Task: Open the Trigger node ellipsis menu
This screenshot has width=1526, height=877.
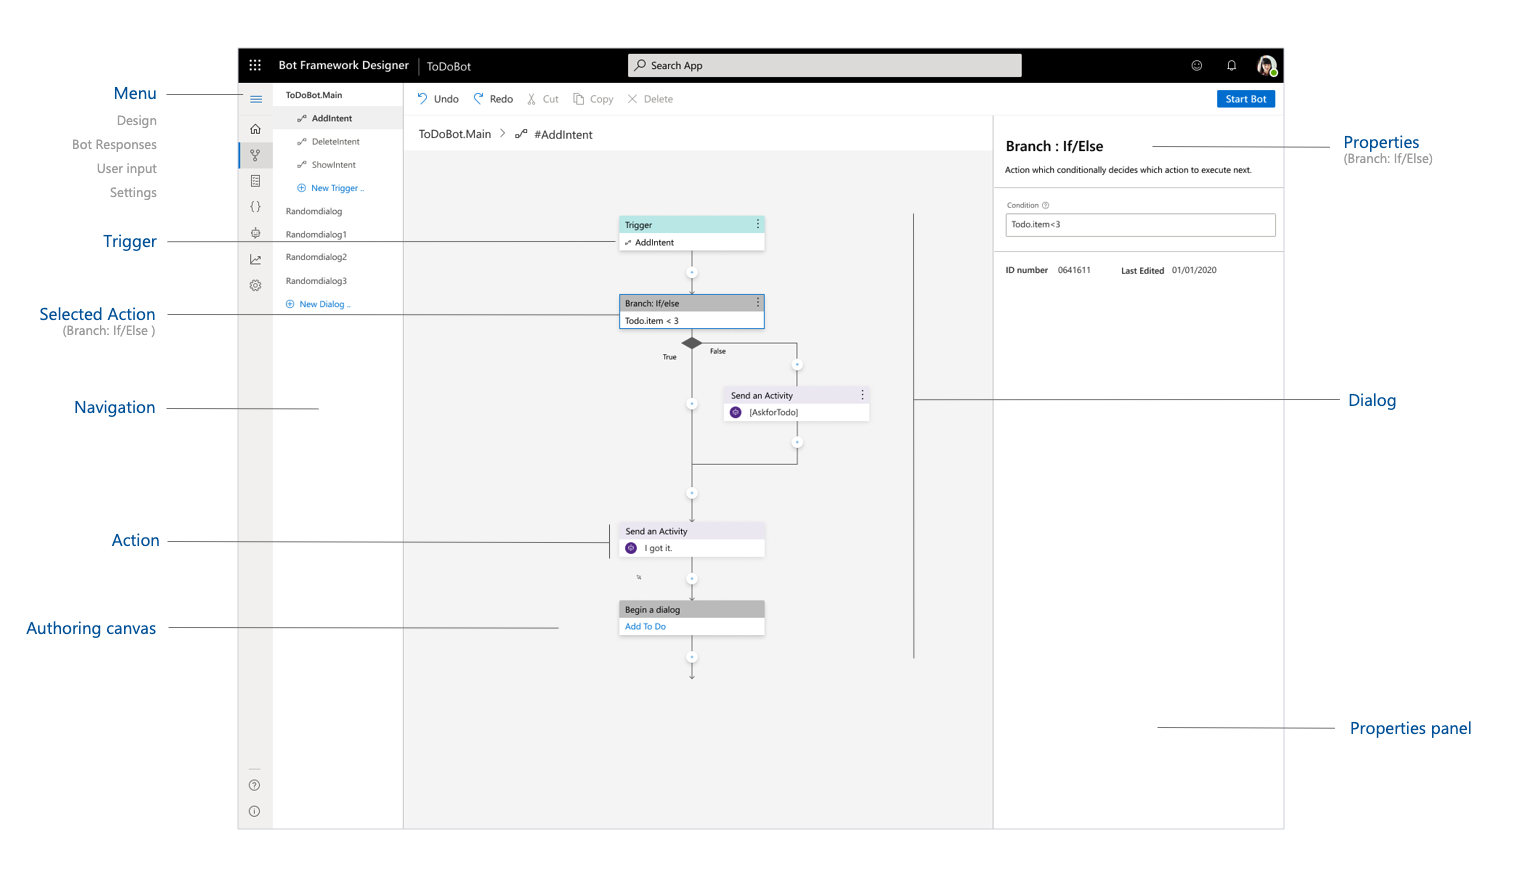Action: [x=757, y=224]
